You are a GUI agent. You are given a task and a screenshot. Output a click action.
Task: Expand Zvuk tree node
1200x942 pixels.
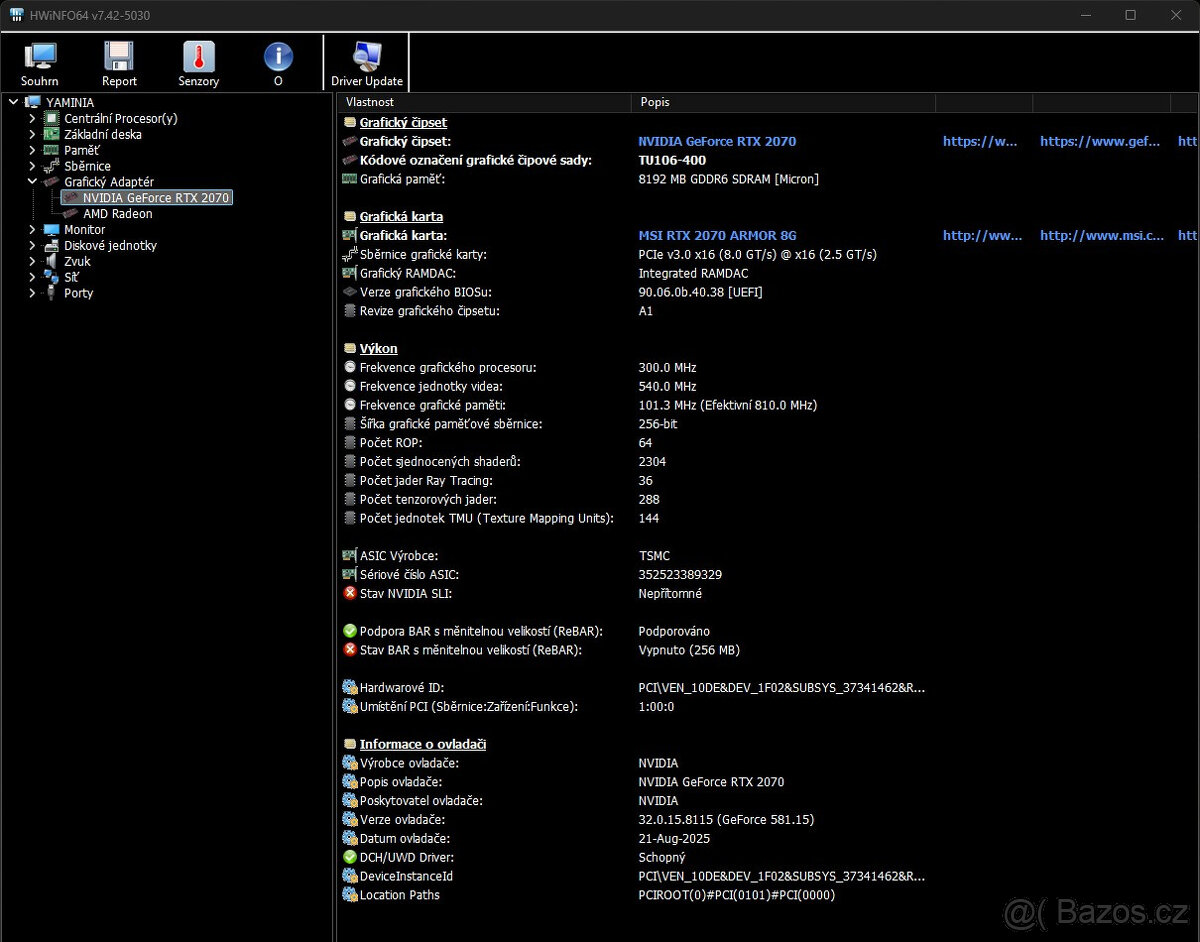[32, 261]
